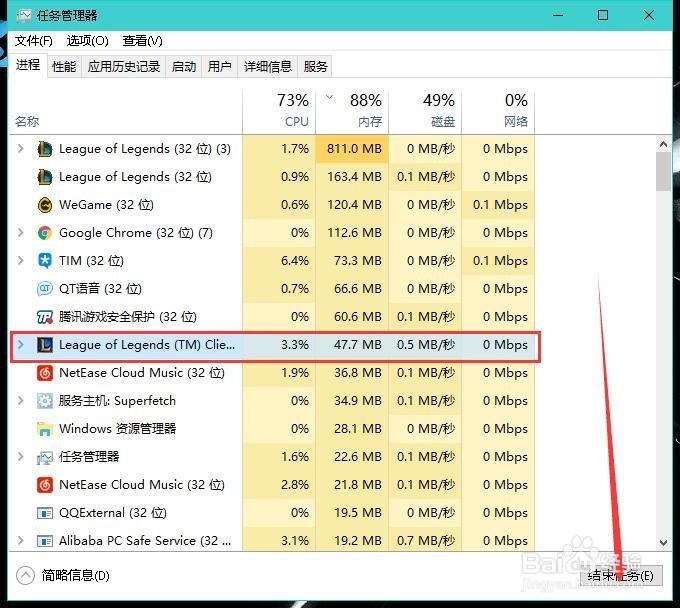Screen dimensions: 680x608
Task: Select the QT语音 (32 位) row
Action: 272,289
